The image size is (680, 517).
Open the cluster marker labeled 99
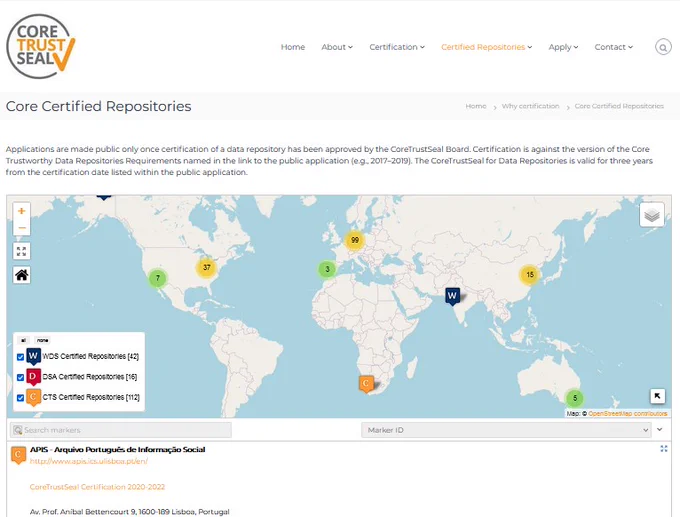(355, 240)
